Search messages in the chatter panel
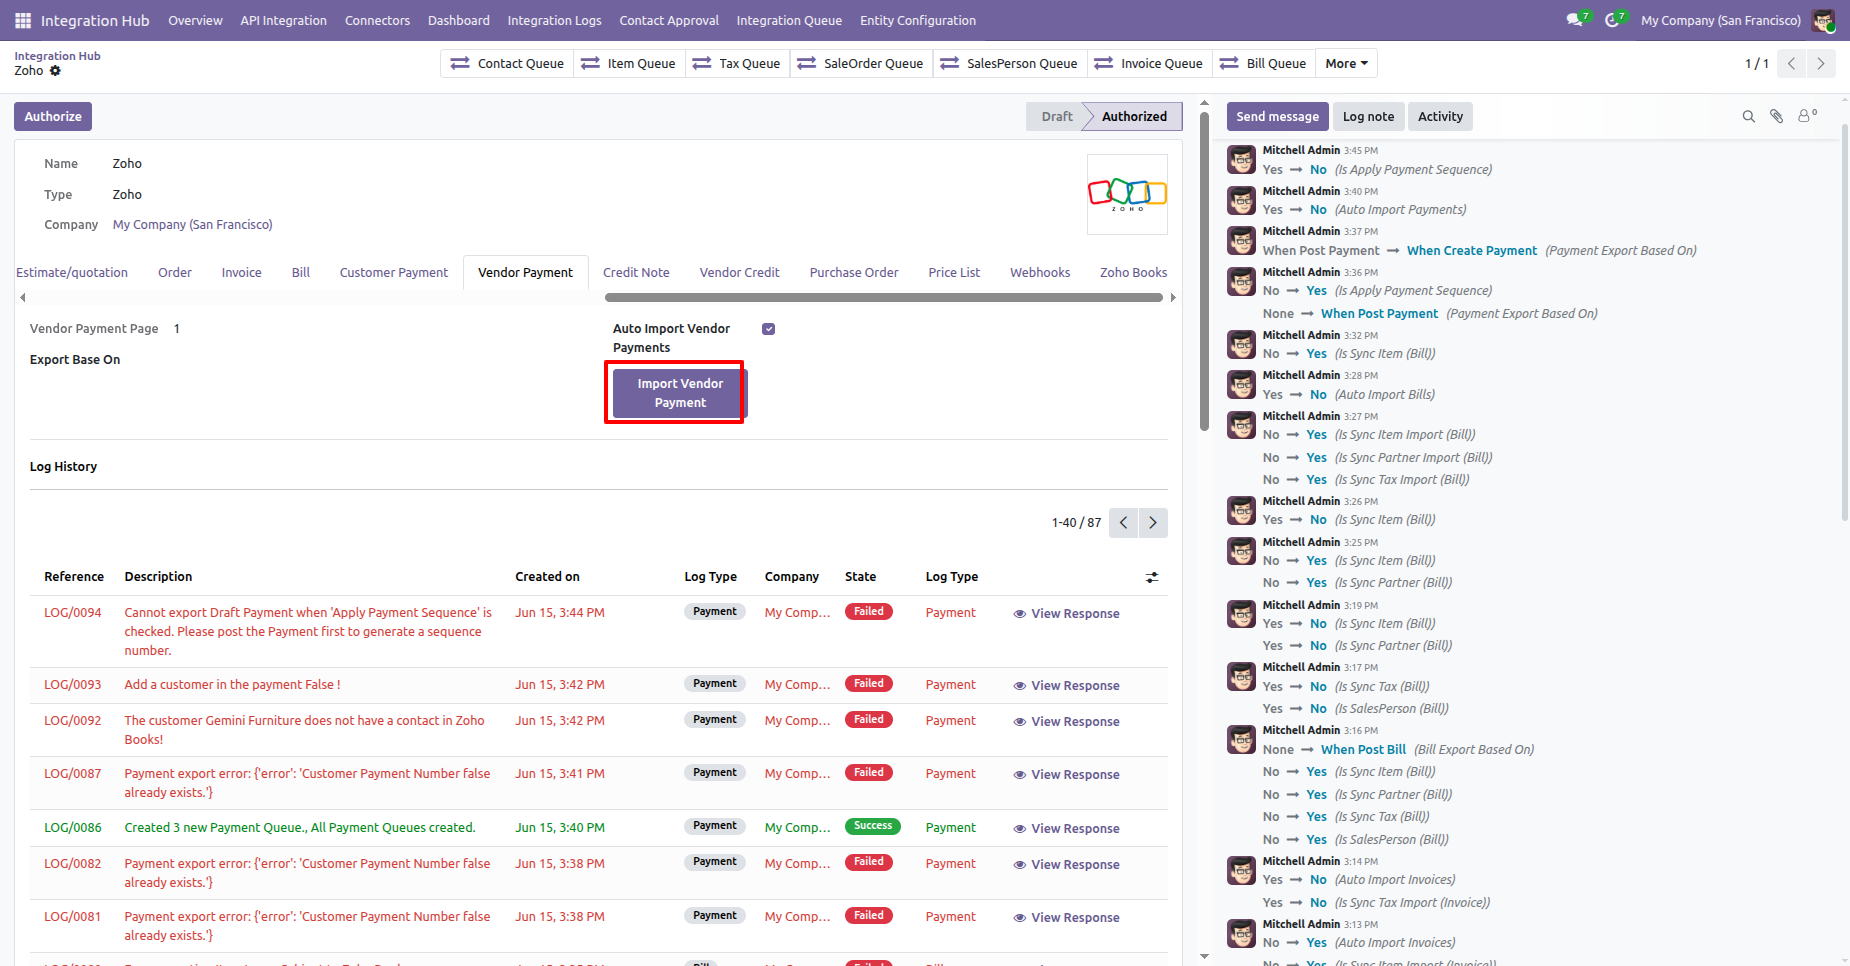 [x=1749, y=116]
